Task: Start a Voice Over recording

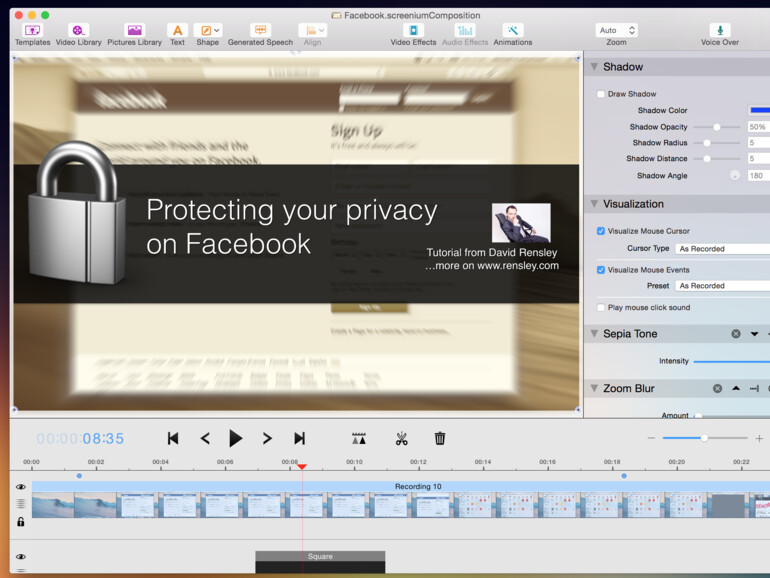Action: click(720, 35)
